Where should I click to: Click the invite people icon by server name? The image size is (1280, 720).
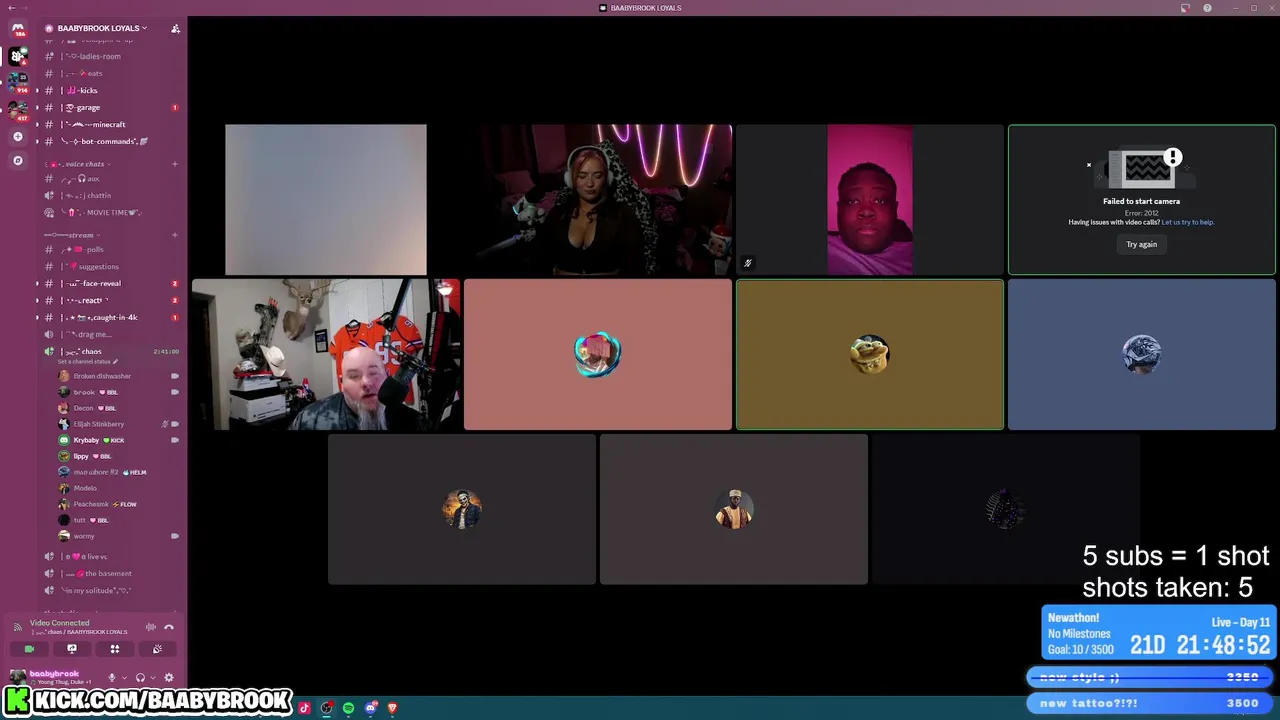175,28
